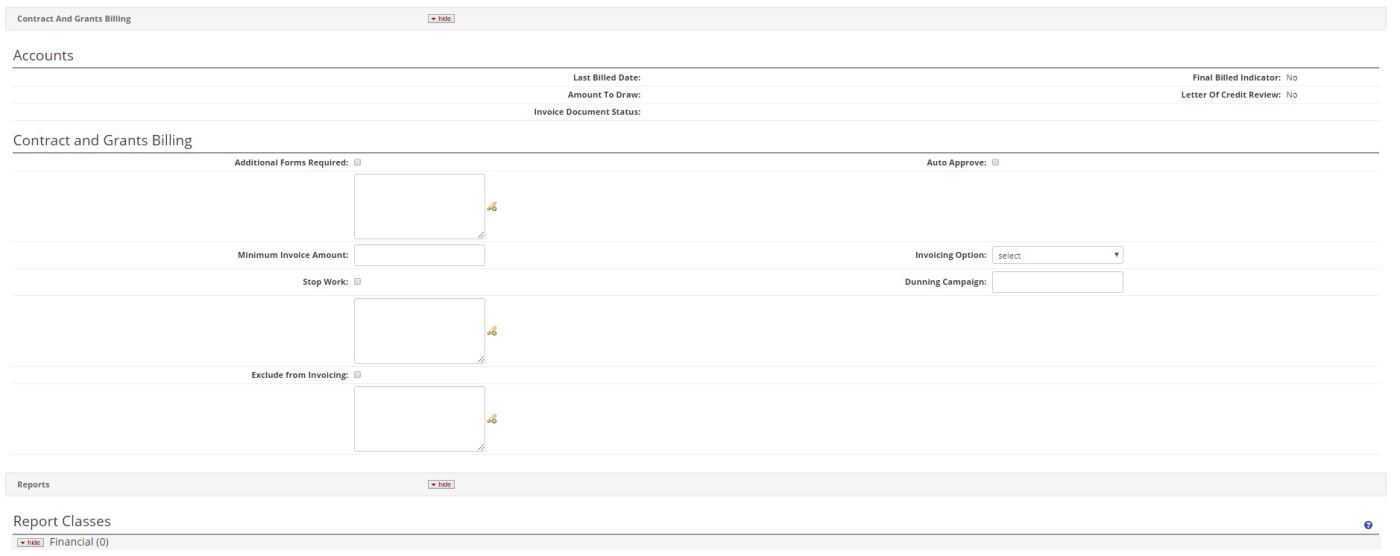Open expanded text editor beside Additional Forms textarea
Screen dimensions: 1400x556
491,207
